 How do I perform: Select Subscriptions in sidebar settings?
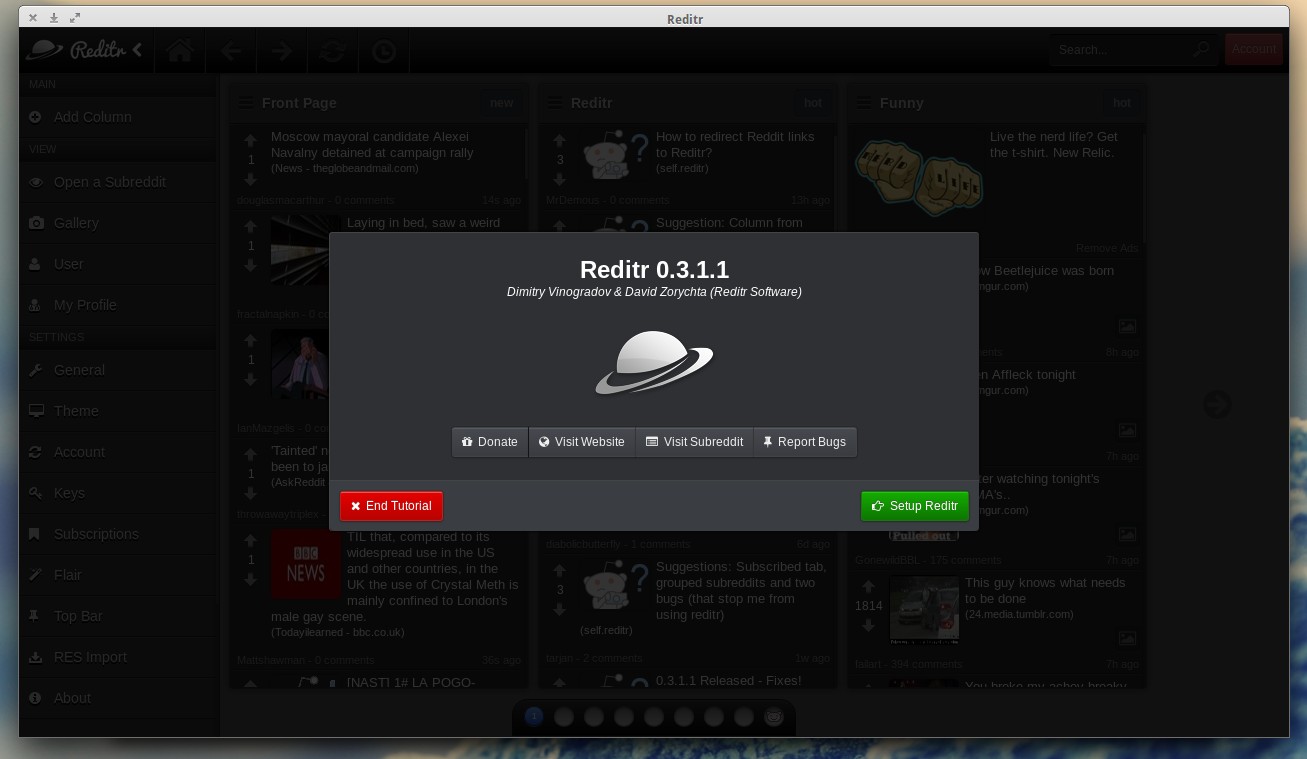tap(96, 534)
